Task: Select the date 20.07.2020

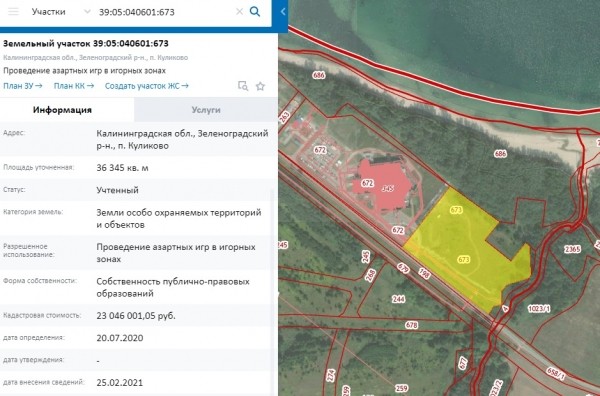Action: 120,338
